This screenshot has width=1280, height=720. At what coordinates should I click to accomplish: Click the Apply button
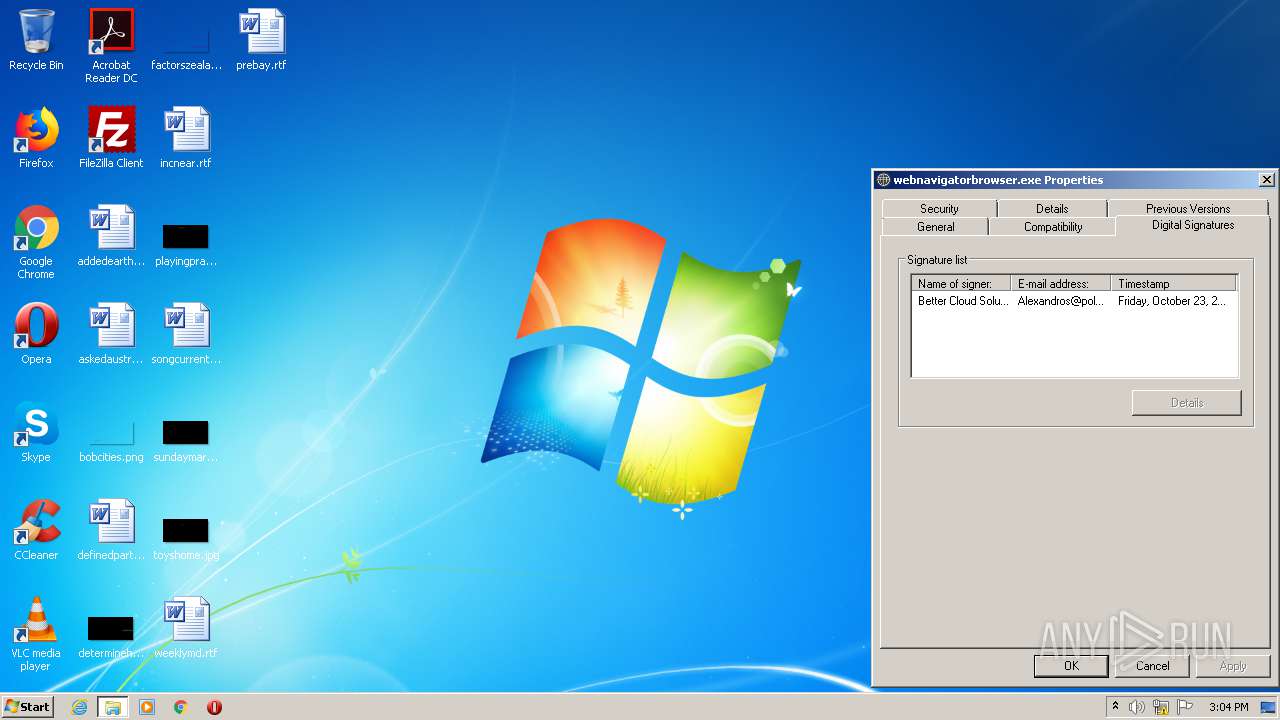click(1233, 666)
